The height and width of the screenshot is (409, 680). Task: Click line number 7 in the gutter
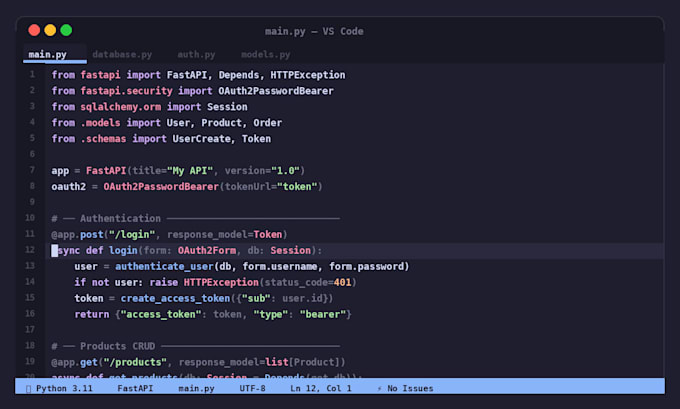[32, 170]
